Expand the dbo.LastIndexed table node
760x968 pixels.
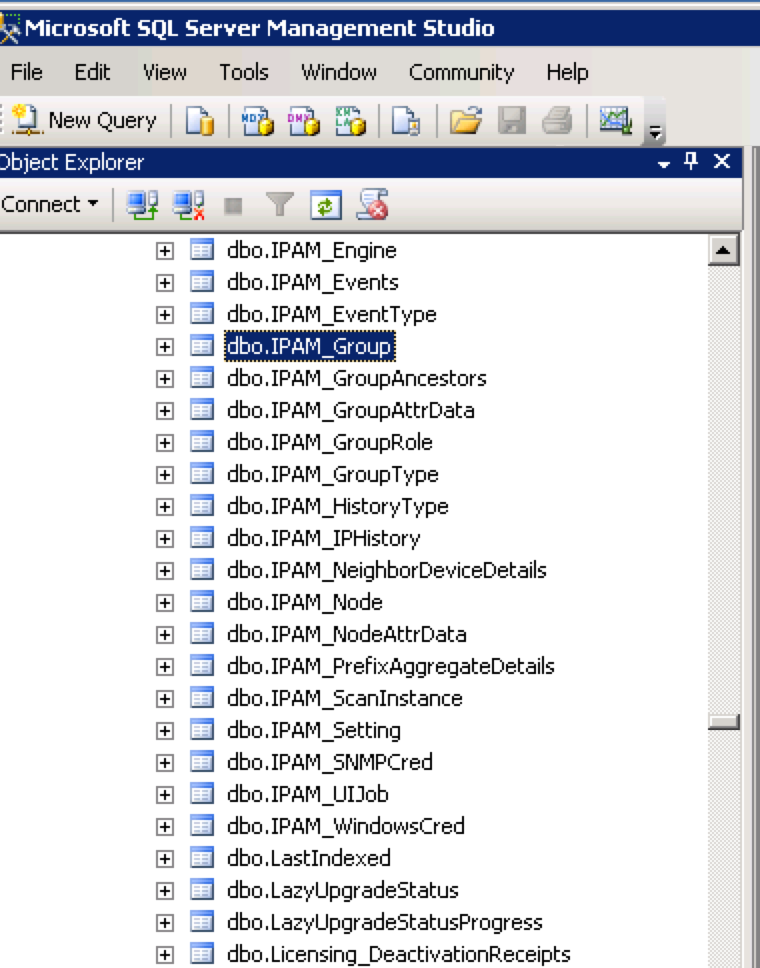pyautogui.click(x=164, y=859)
